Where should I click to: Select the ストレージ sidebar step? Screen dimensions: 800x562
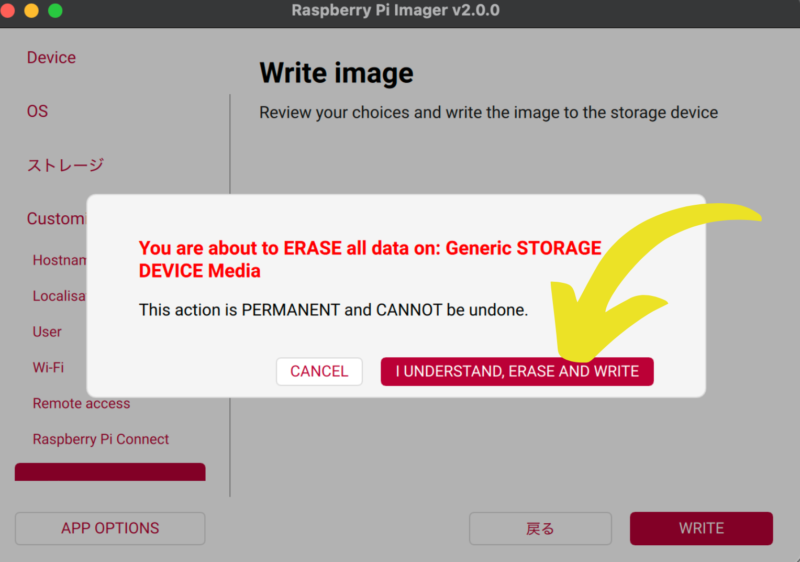coord(65,165)
